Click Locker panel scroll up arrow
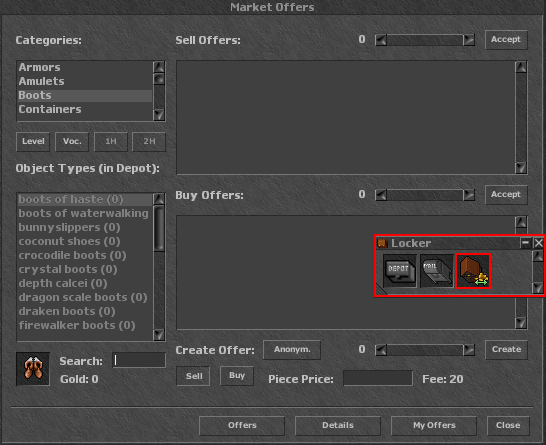 click(538, 256)
